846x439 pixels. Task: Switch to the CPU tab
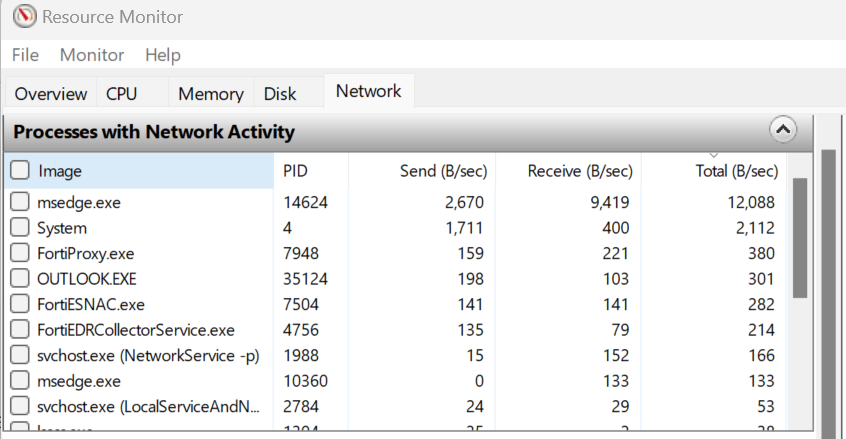tap(122, 94)
